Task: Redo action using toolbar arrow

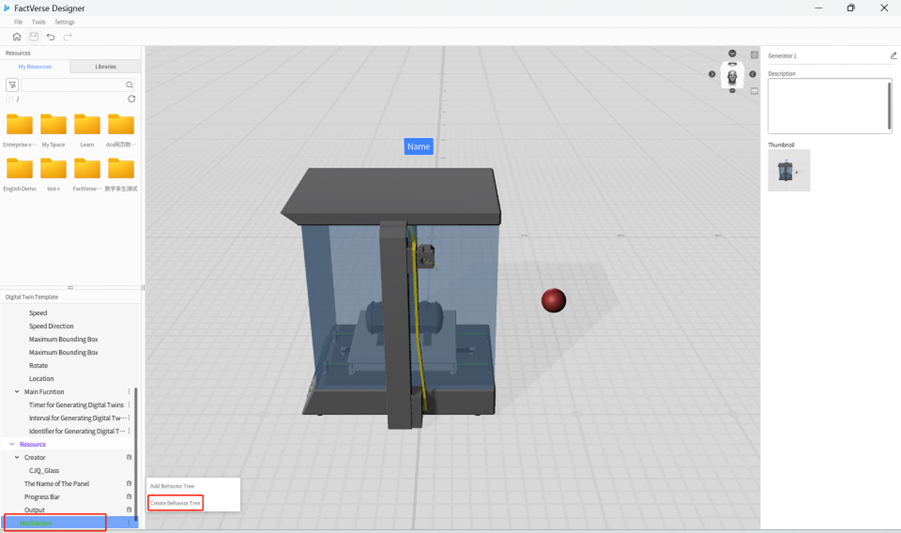Action: (68, 37)
